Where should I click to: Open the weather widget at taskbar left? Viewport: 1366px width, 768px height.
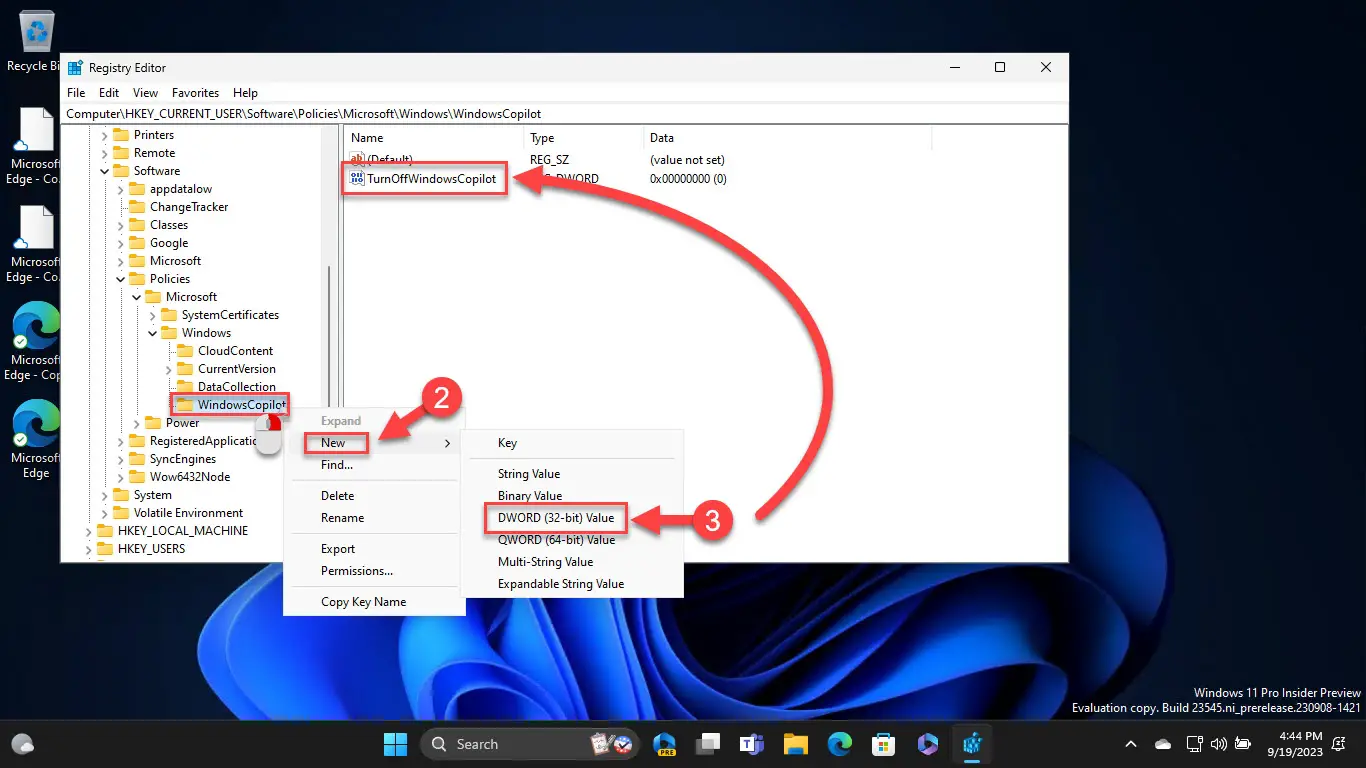(x=22, y=744)
